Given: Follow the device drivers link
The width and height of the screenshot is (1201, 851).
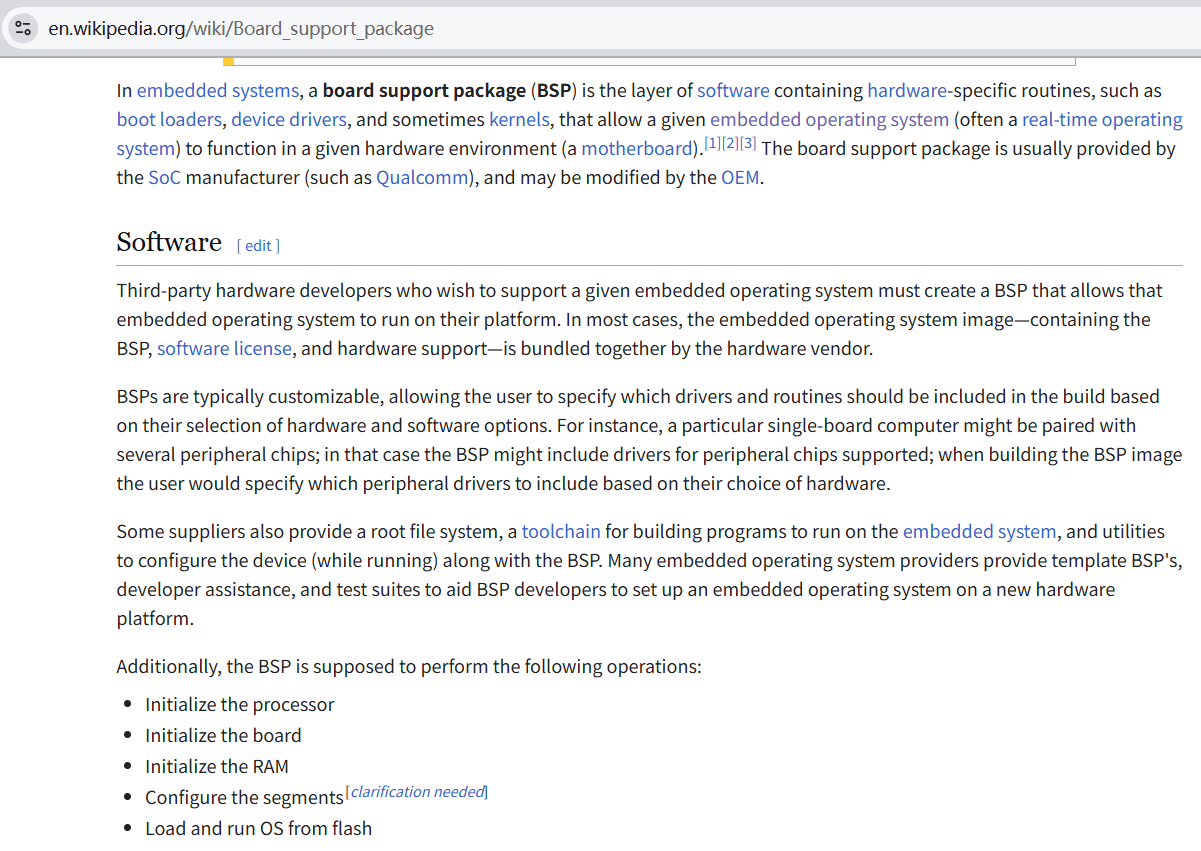Looking at the screenshot, I should point(289,119).
